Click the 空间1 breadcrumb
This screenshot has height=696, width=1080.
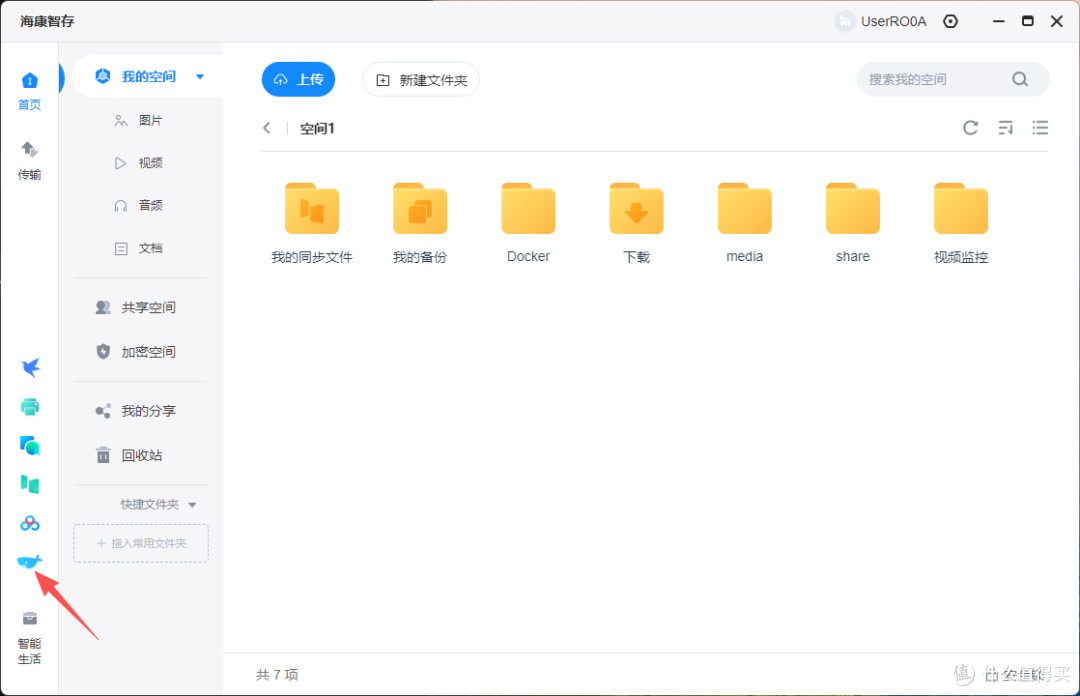317,129
